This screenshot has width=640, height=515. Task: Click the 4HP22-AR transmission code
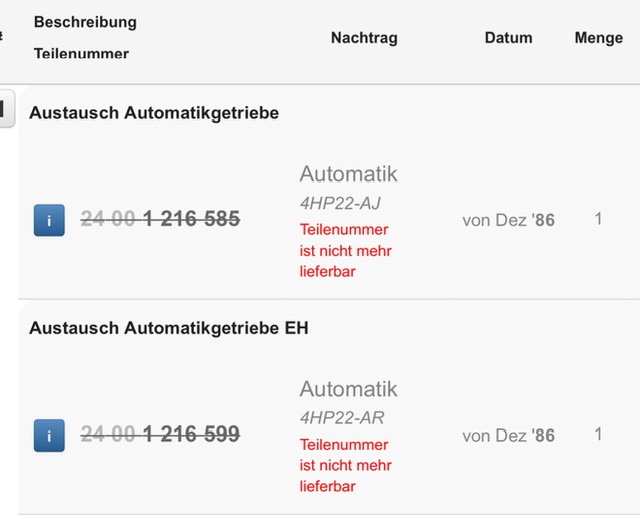point(341,417)
